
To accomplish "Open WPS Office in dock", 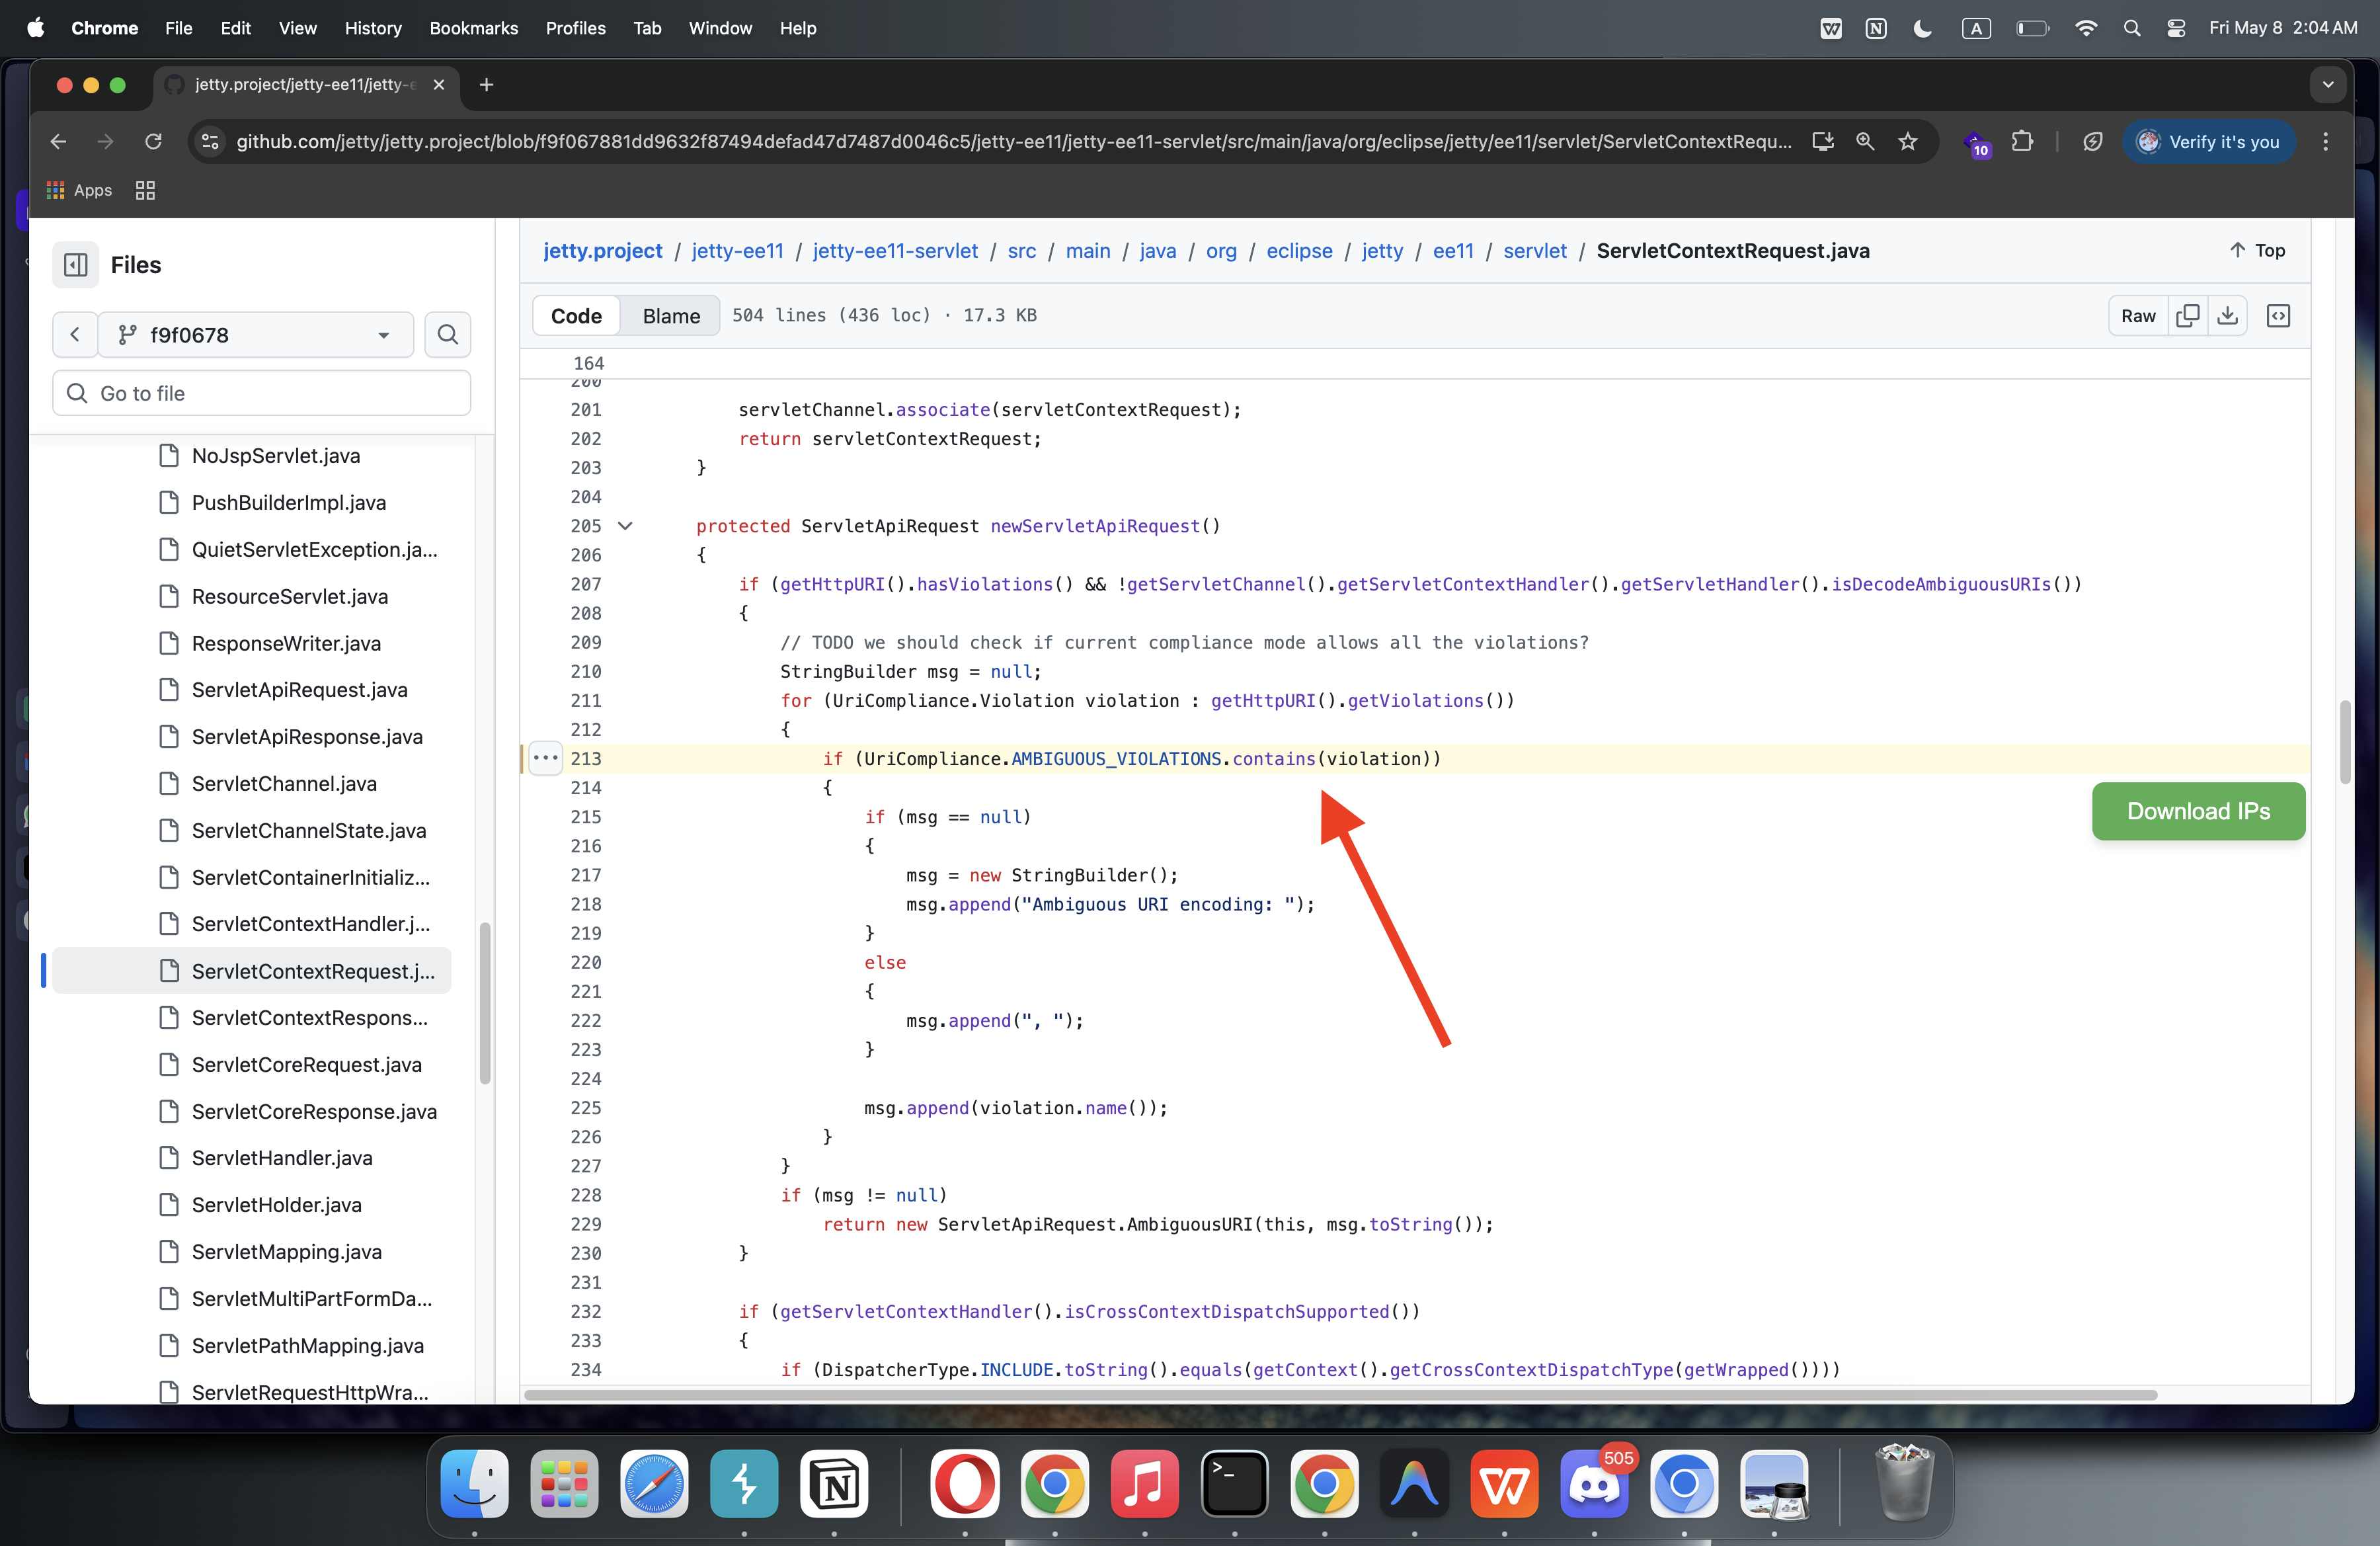I will [1504, 1484].
